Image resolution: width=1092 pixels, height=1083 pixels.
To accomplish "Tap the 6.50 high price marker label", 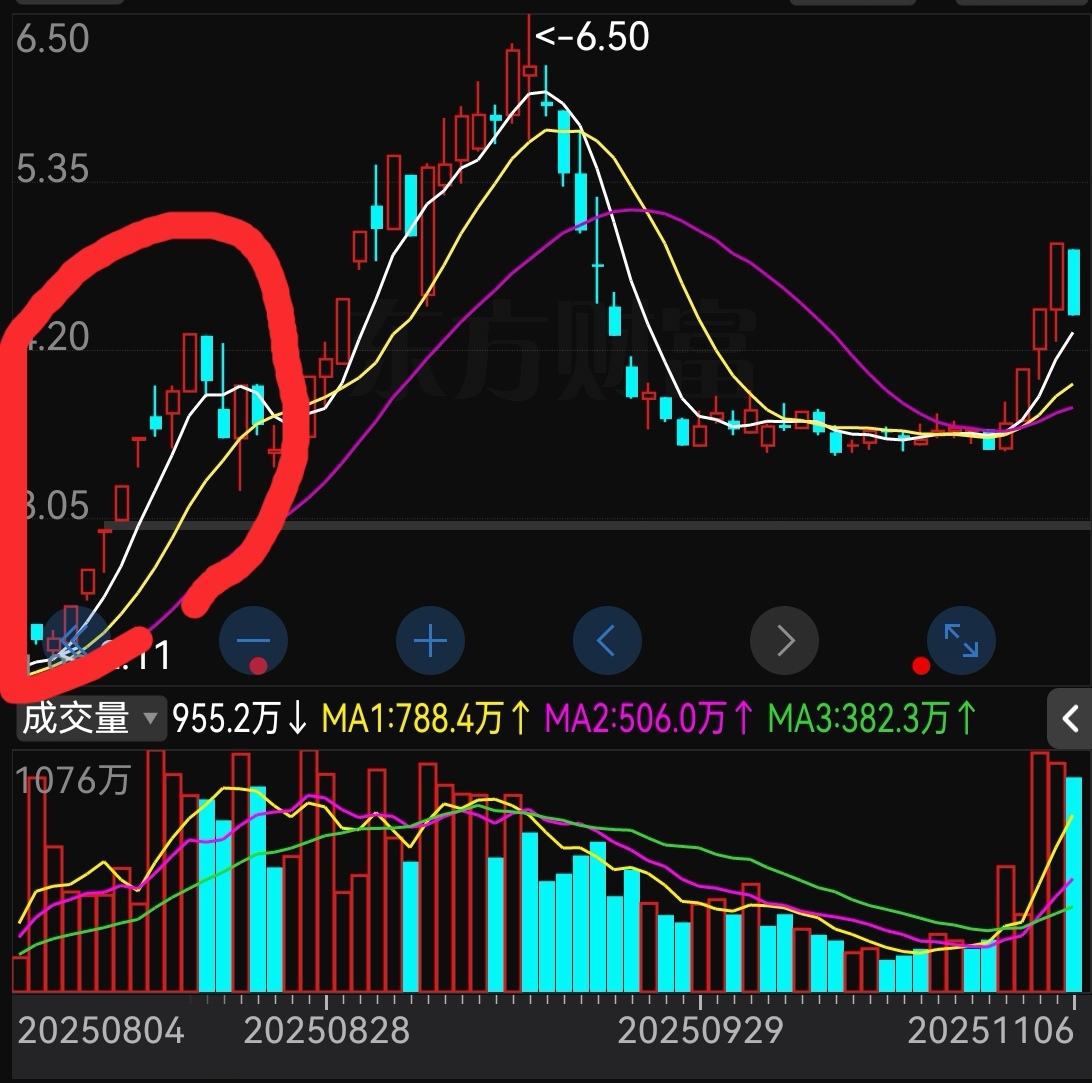I will (x=592, y=36).
